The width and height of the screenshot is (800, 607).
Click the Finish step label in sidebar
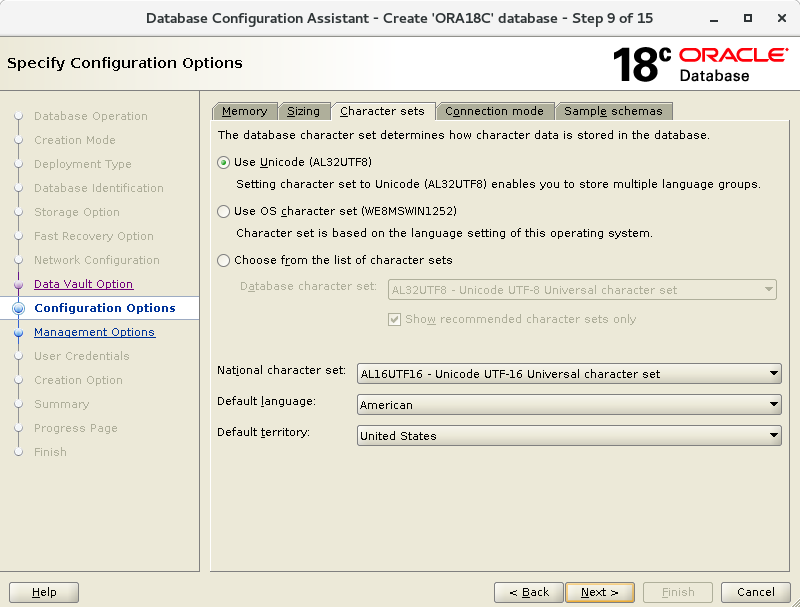(x=51, y=452)
